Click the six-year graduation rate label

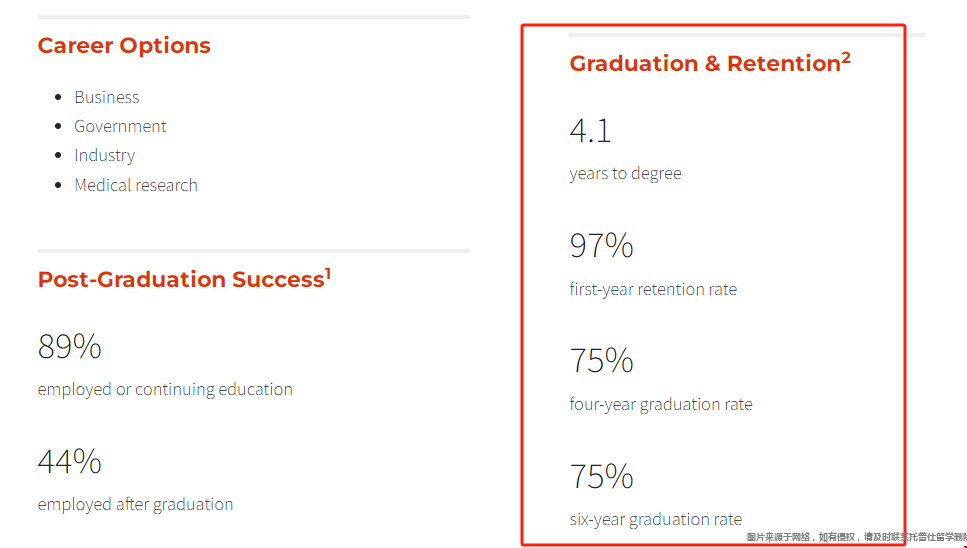656,520
